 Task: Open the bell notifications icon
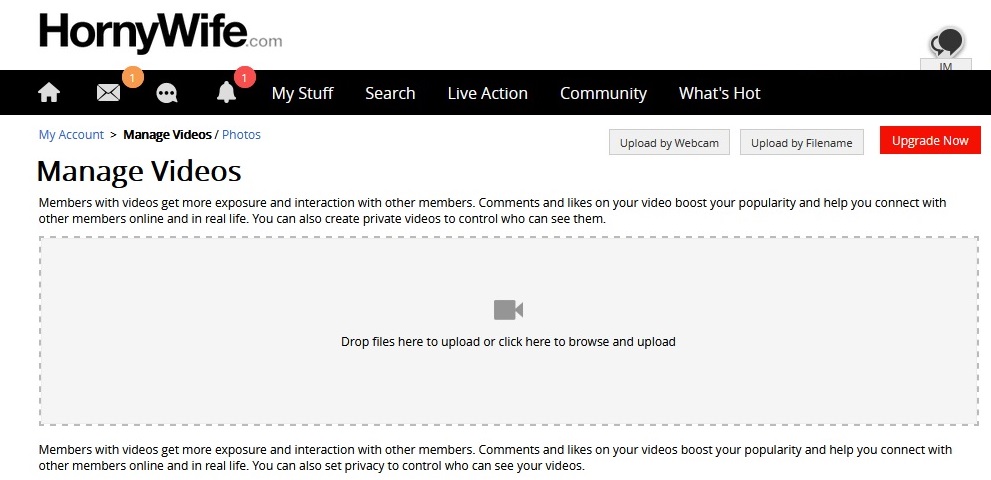(x=226, y=92)
